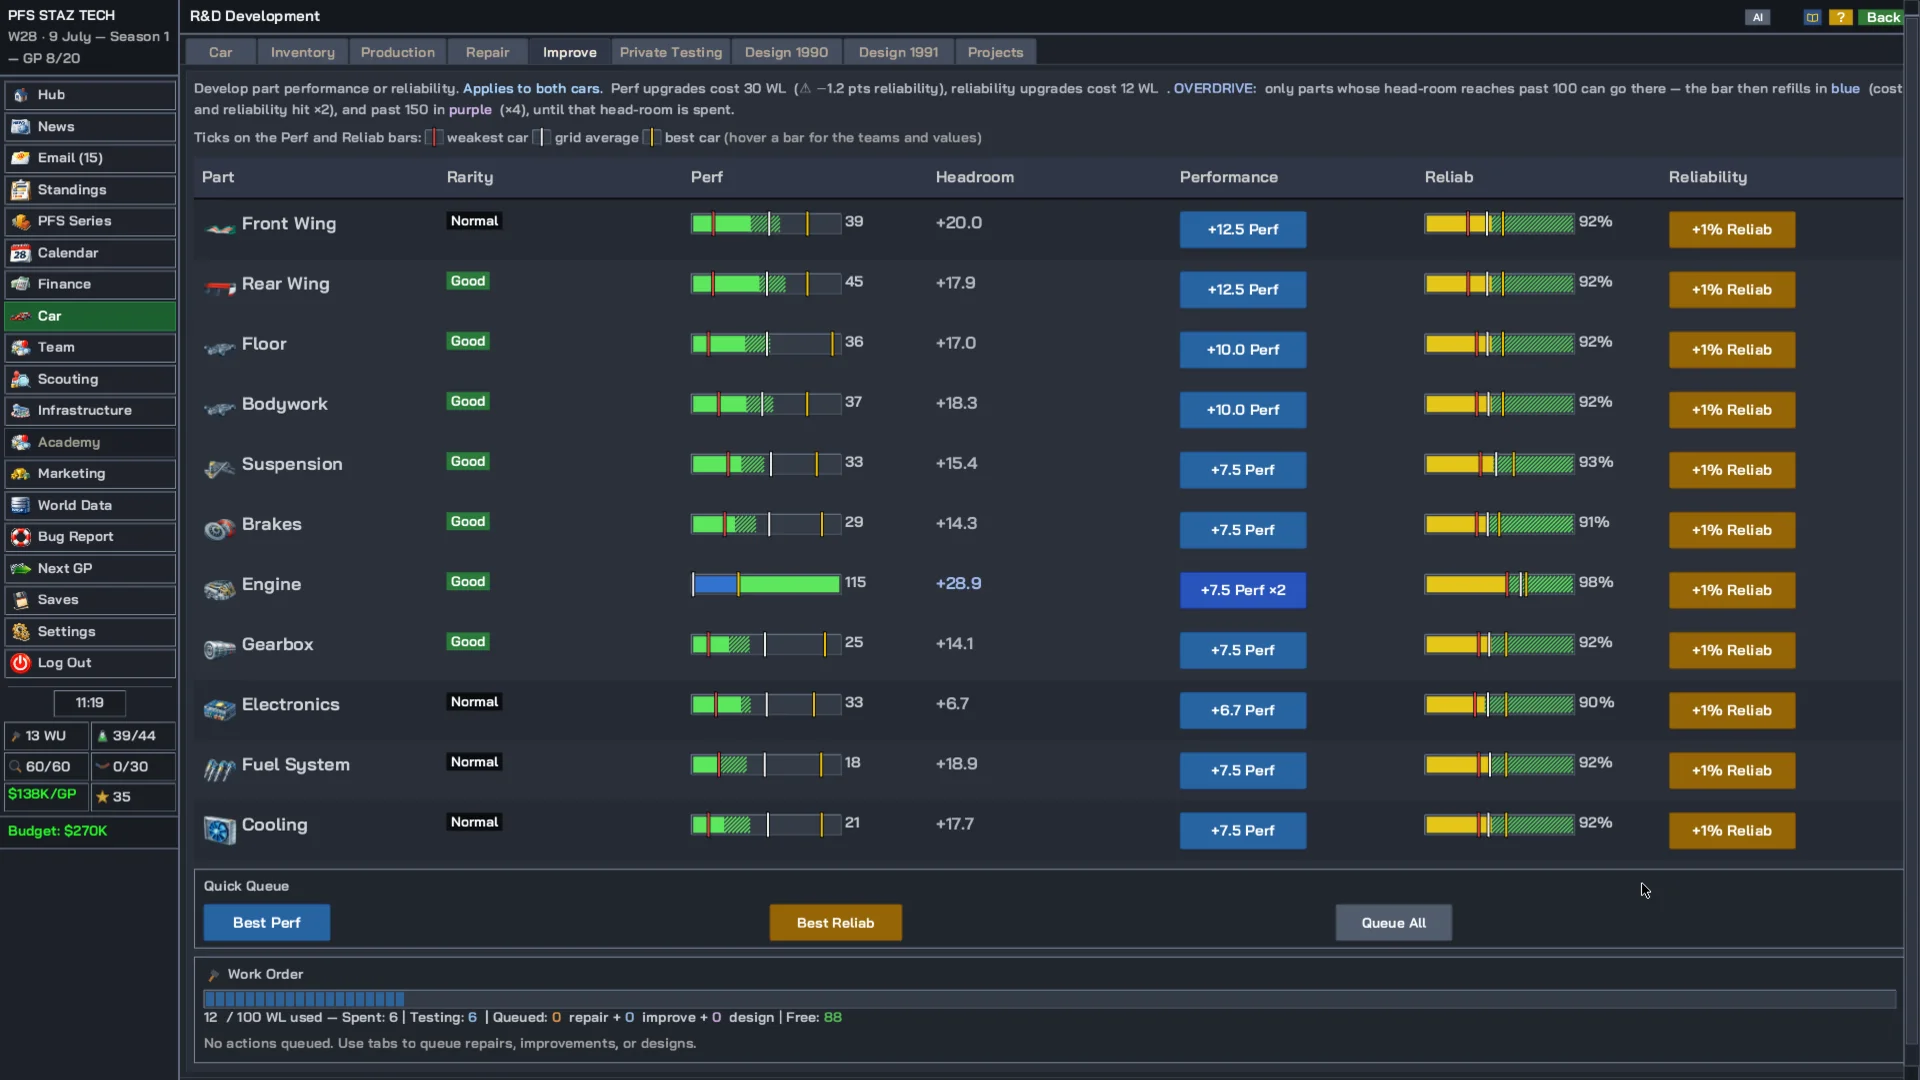Switch to Private Testing tab
This screenshot has width=1920, height=1080.
point(670,52)
